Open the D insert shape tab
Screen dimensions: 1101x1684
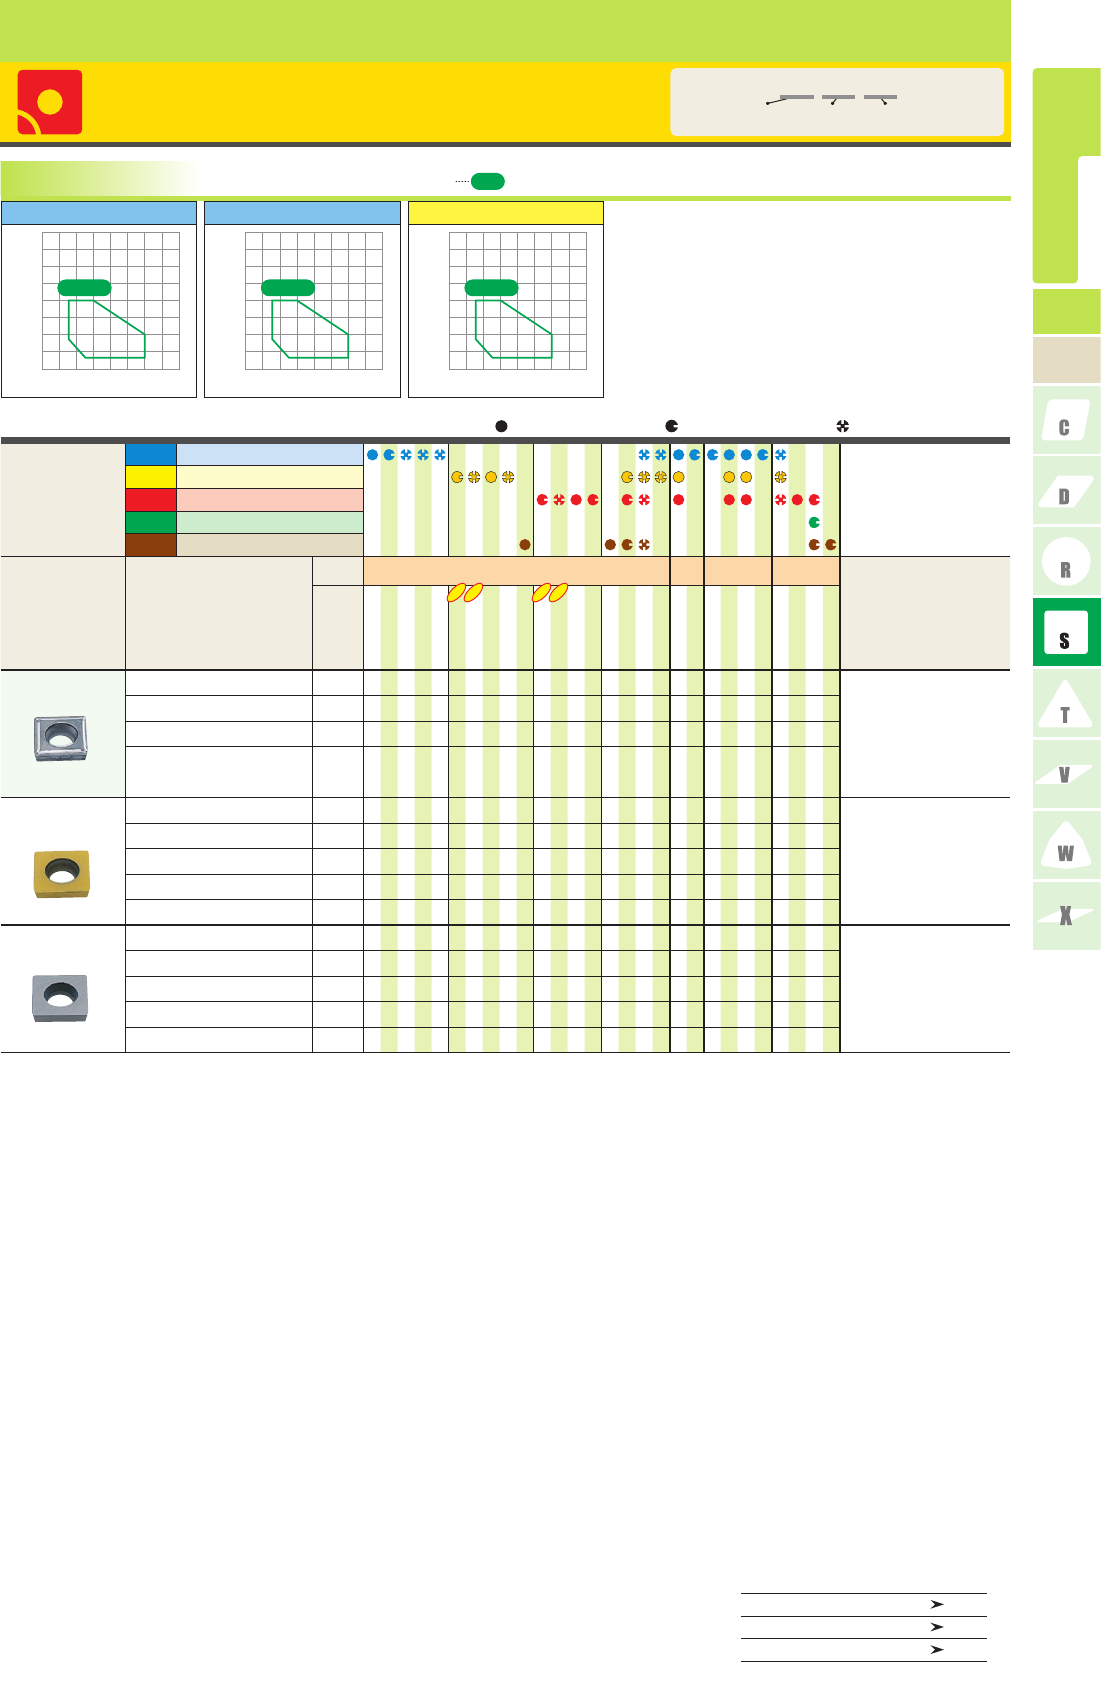tap(1066, 491)
